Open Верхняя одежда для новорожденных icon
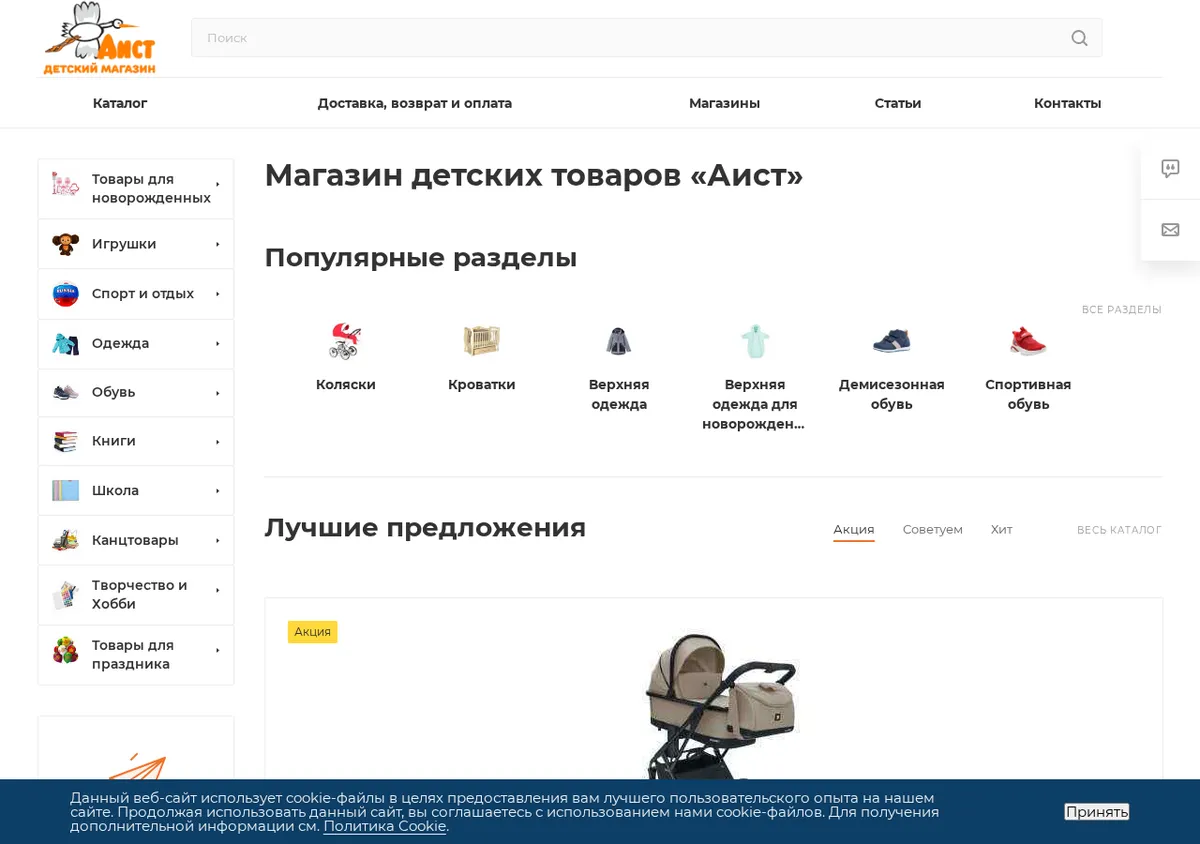 pos(754,341)
